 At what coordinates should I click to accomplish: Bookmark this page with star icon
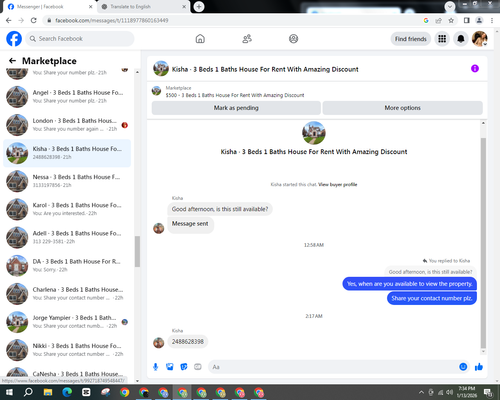pos(451,20)
